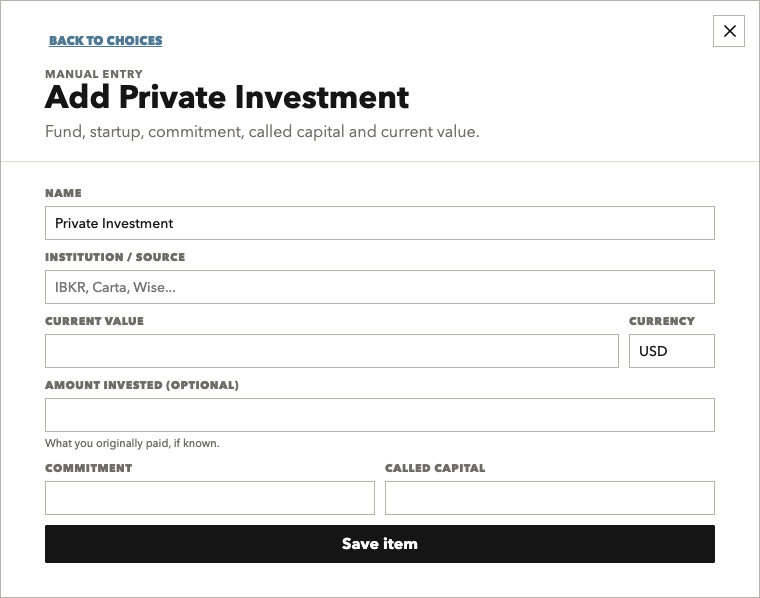Click the Add Private Investment heading
The height and width of the screenshot is (598, 760).
227,97
